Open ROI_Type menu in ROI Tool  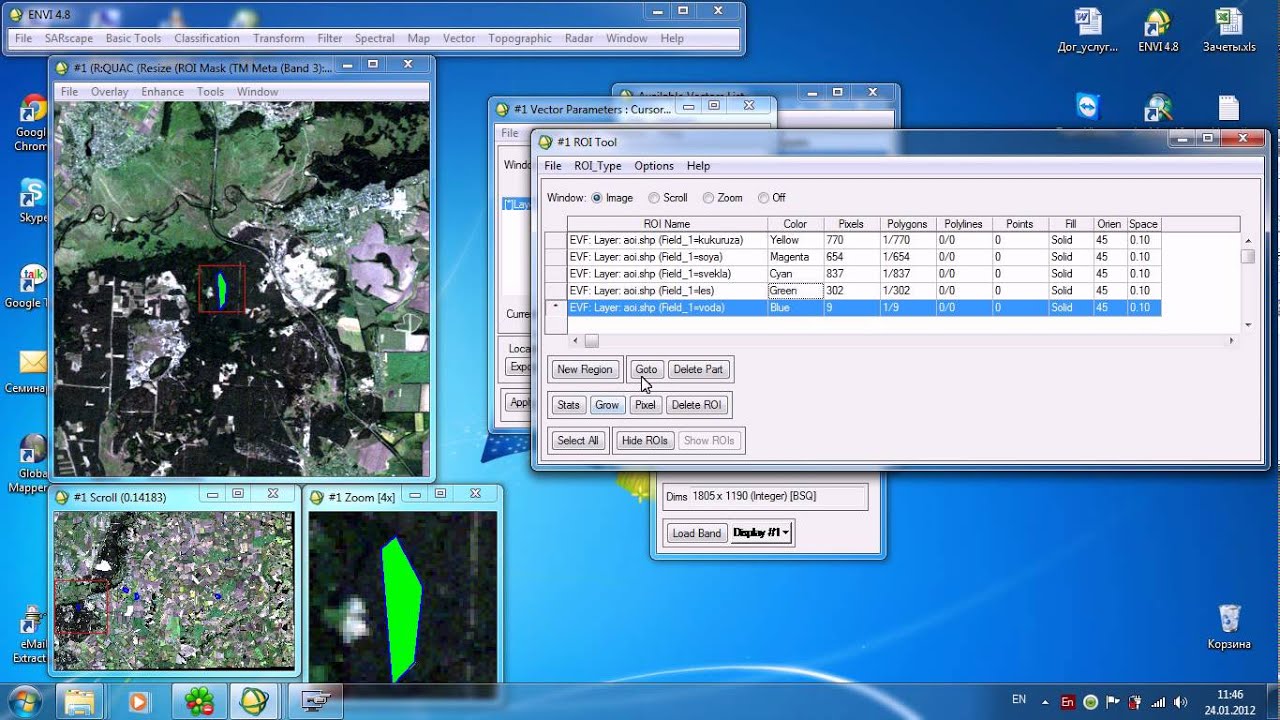[x=597, y=166]
